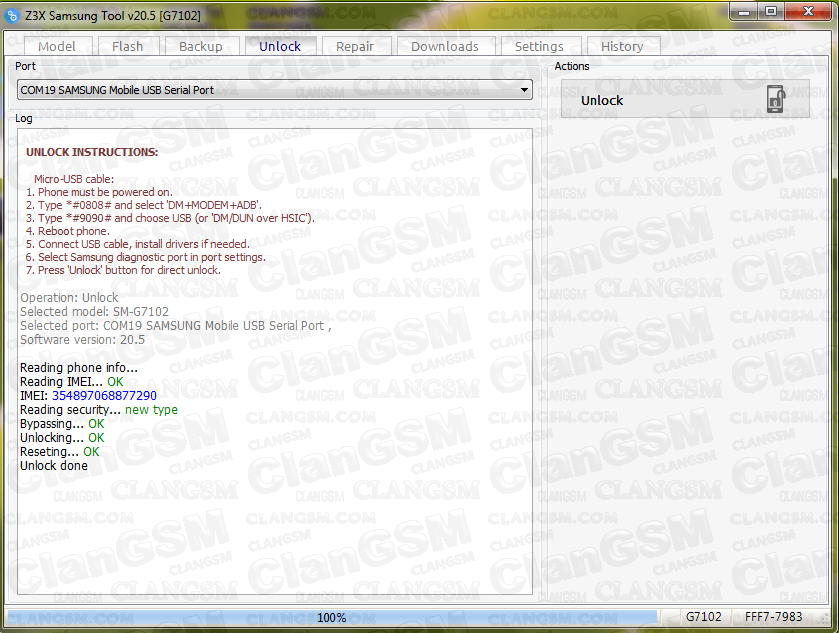839x633 pixels.
Task: Click the blue IMEI number in log
Action: click(104, 395)
